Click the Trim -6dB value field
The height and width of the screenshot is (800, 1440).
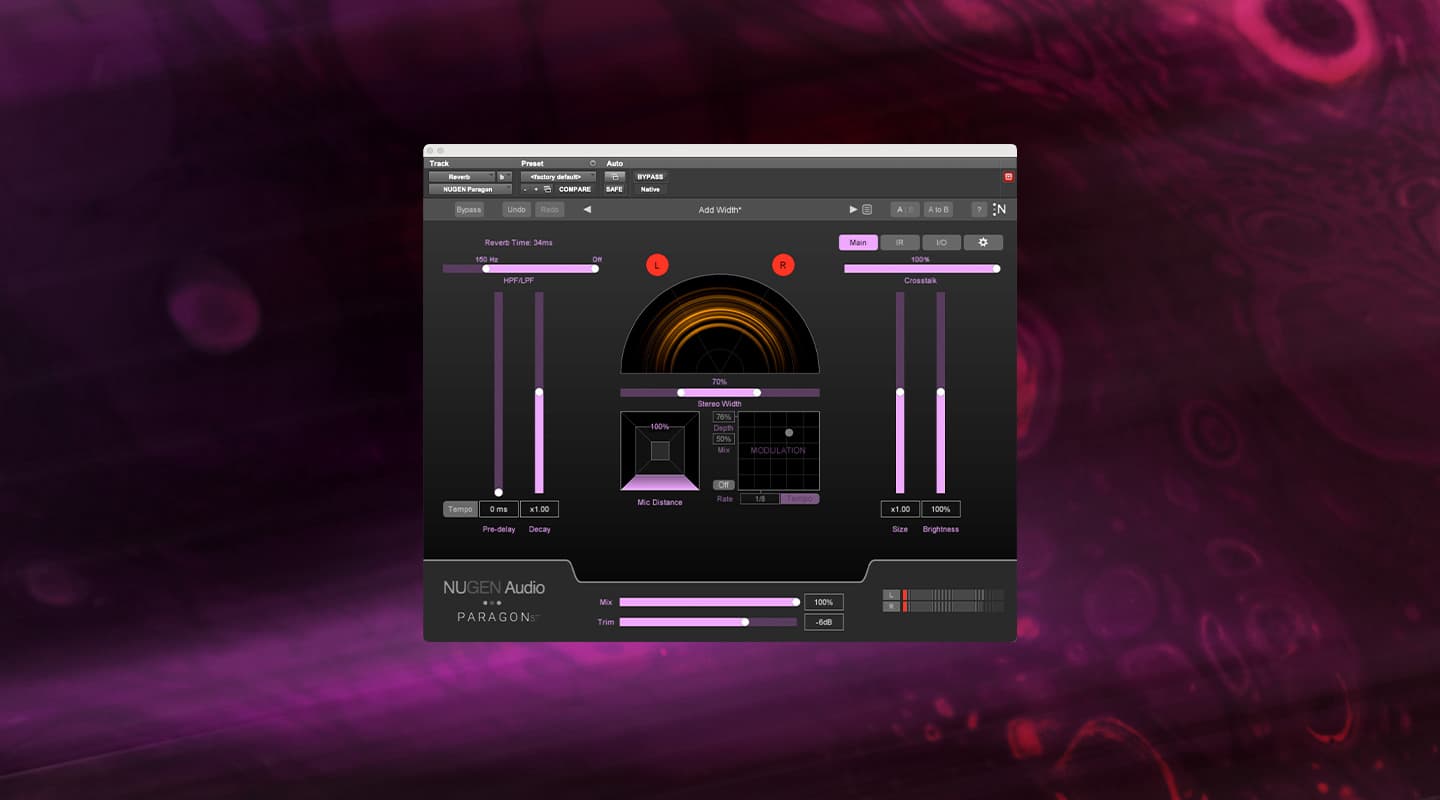[824, 622]
